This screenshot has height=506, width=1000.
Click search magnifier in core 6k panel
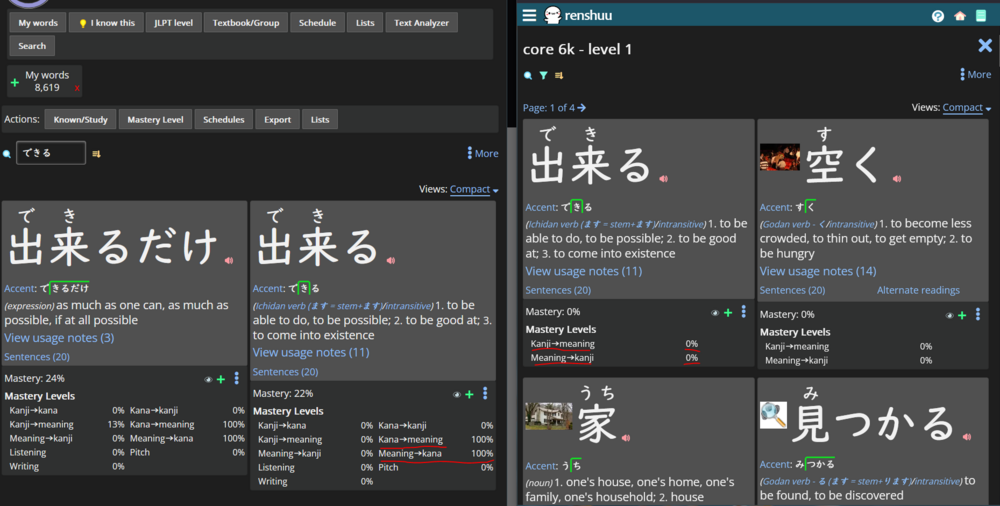[528, 75]
